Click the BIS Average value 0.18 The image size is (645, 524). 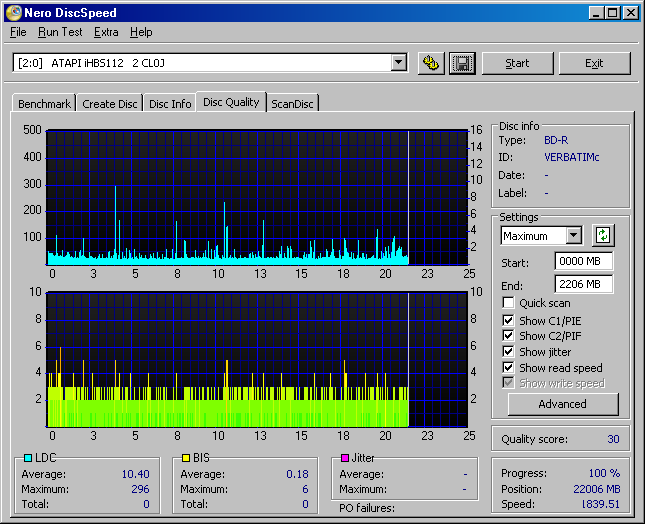tap(297, 474)
